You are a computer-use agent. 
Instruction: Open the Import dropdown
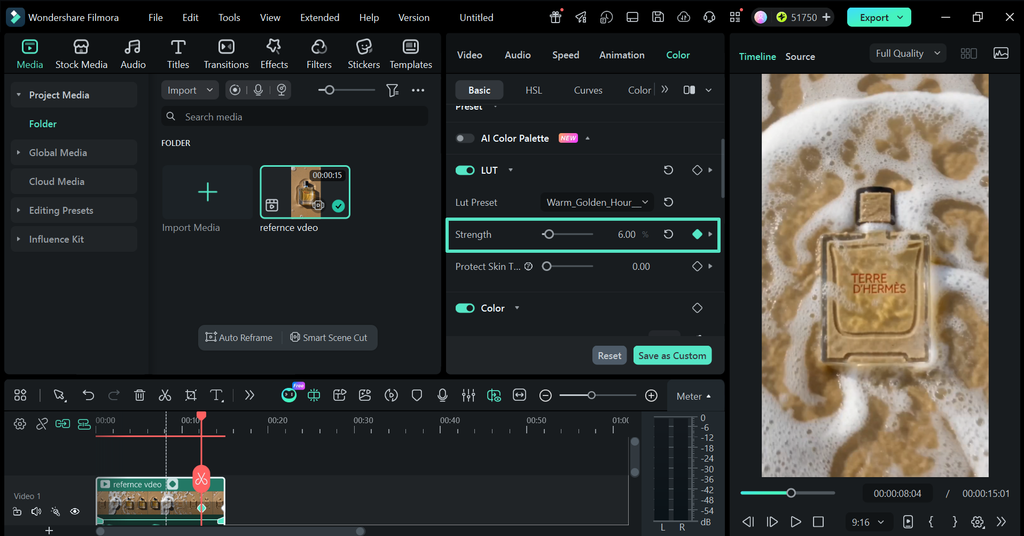coord(189,90)
